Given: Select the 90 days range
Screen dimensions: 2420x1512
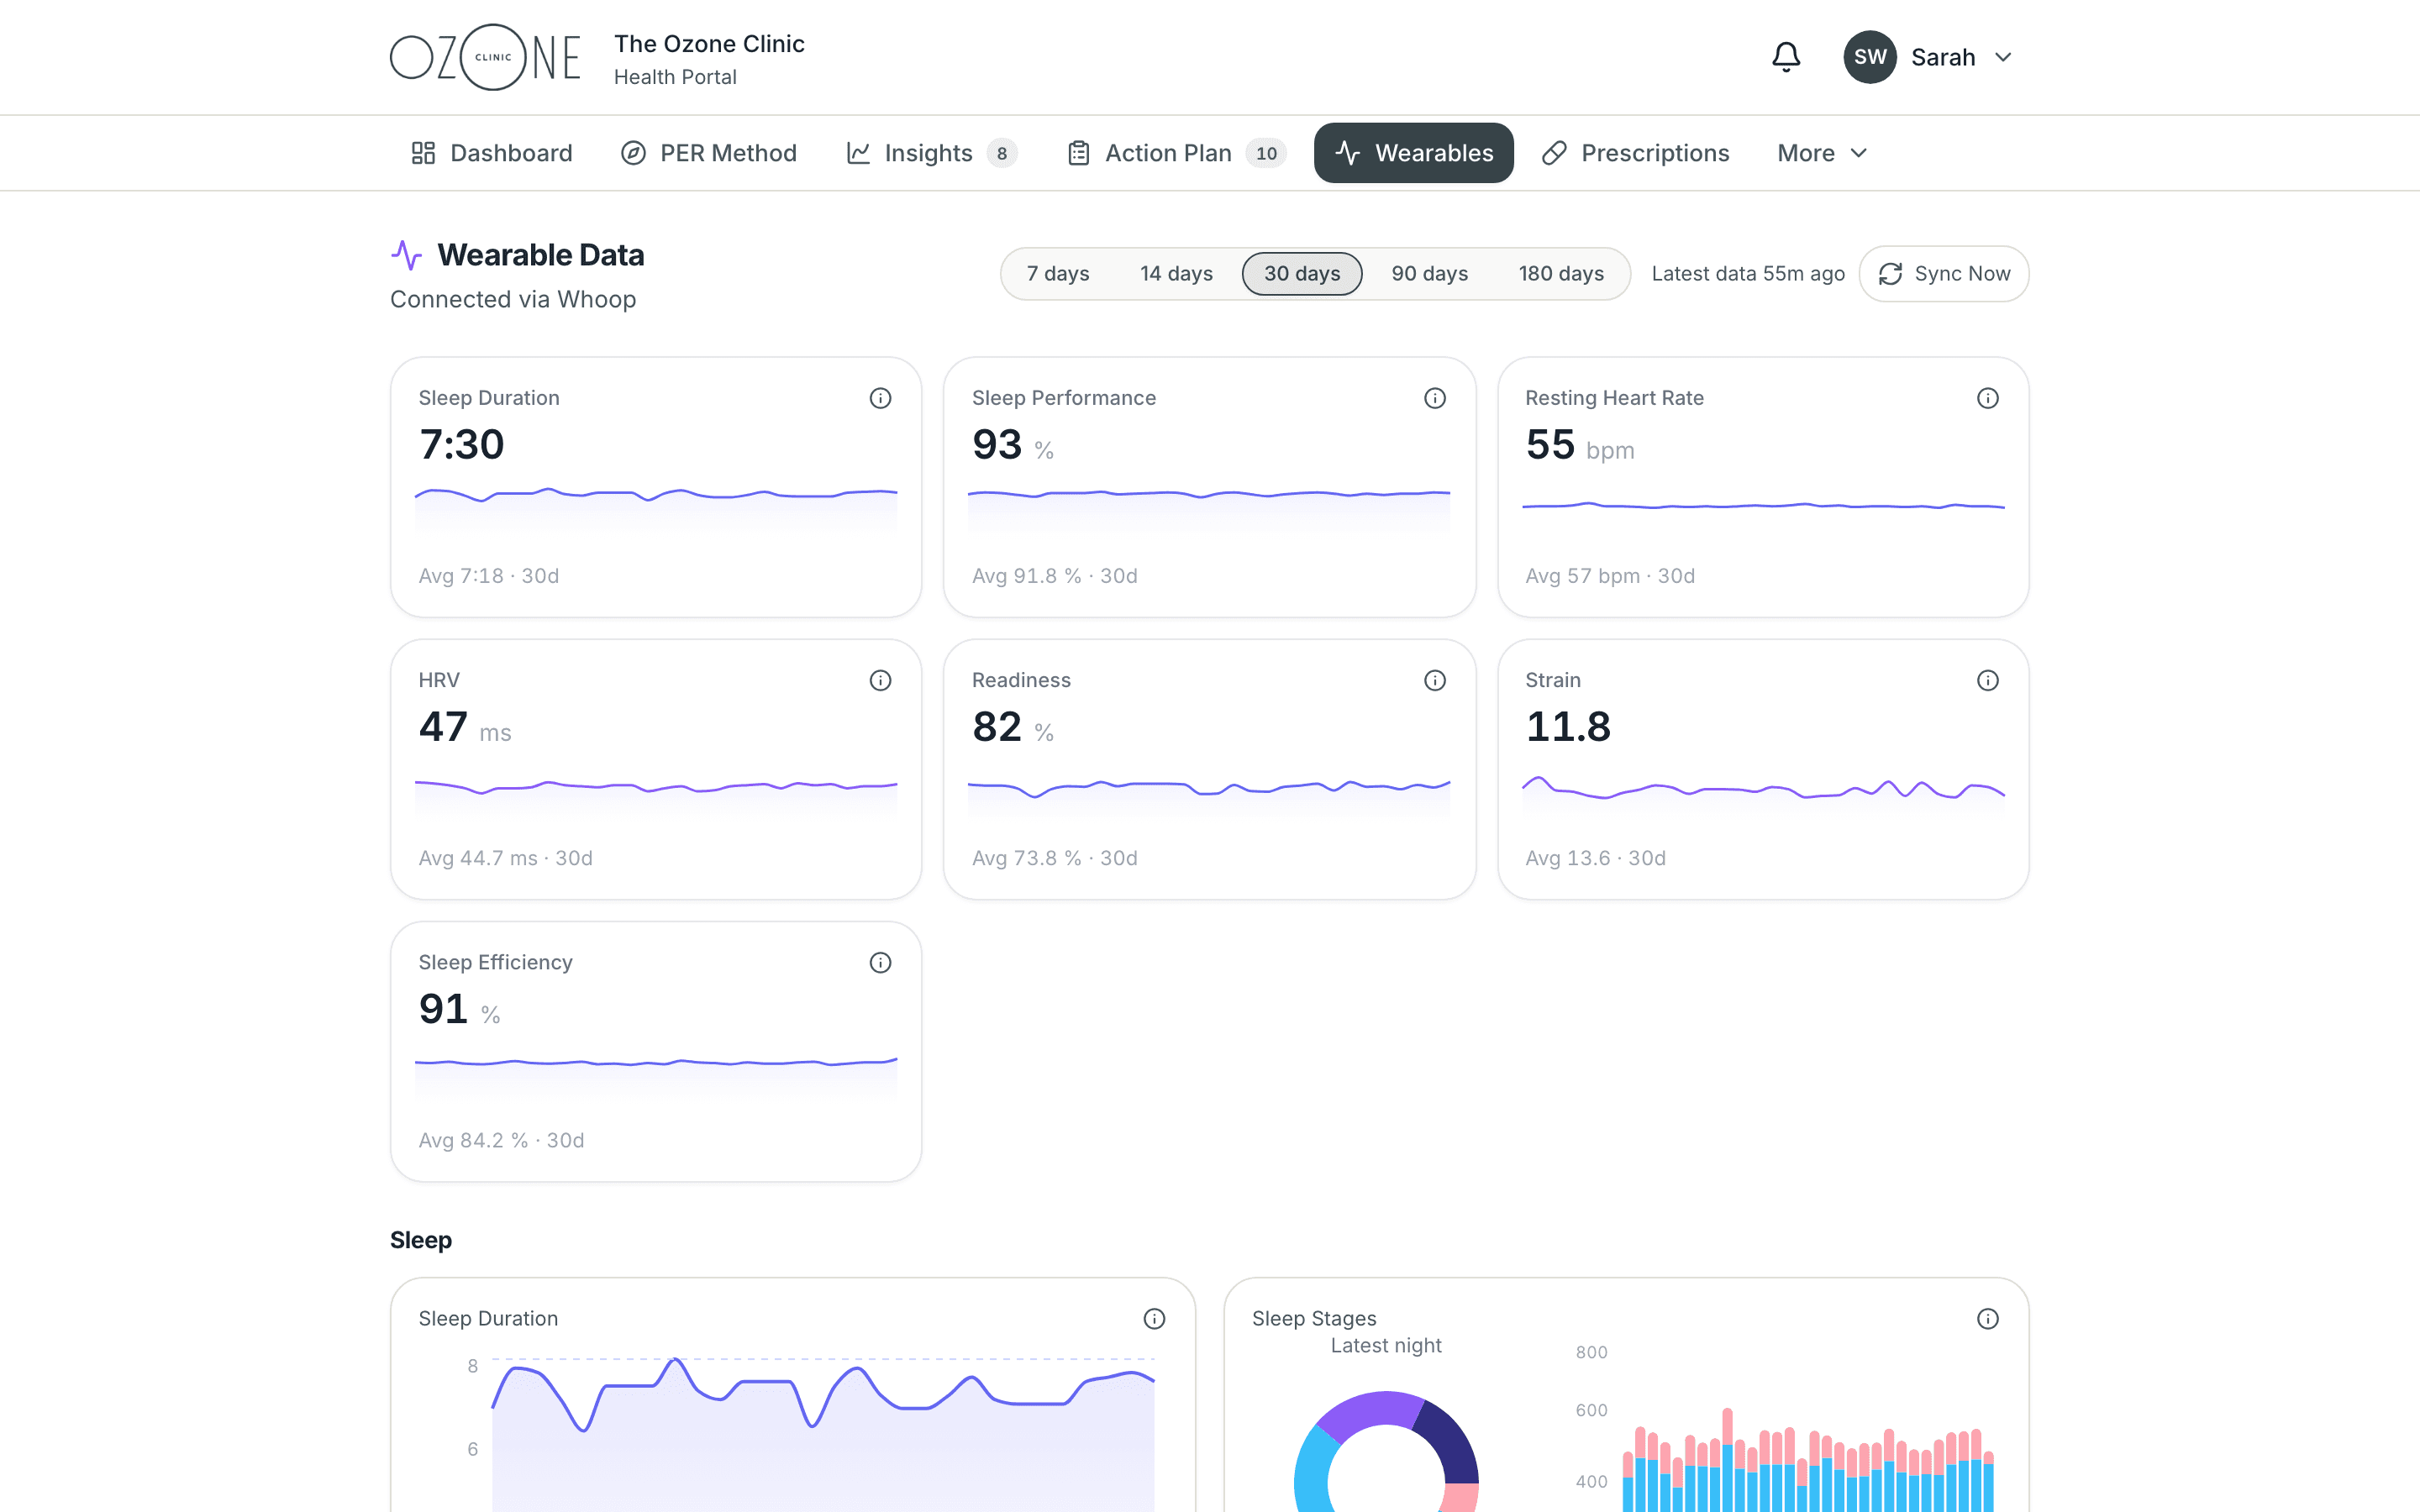Looking at the screenshot, I should click(1430, 274).
